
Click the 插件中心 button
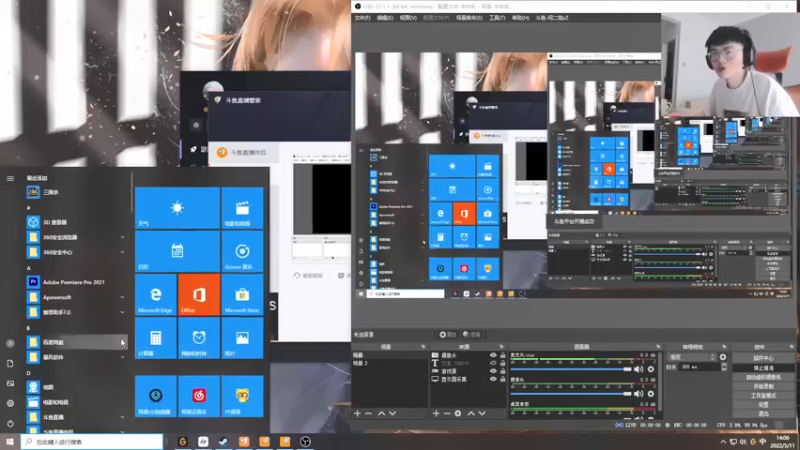coord(763,358)
